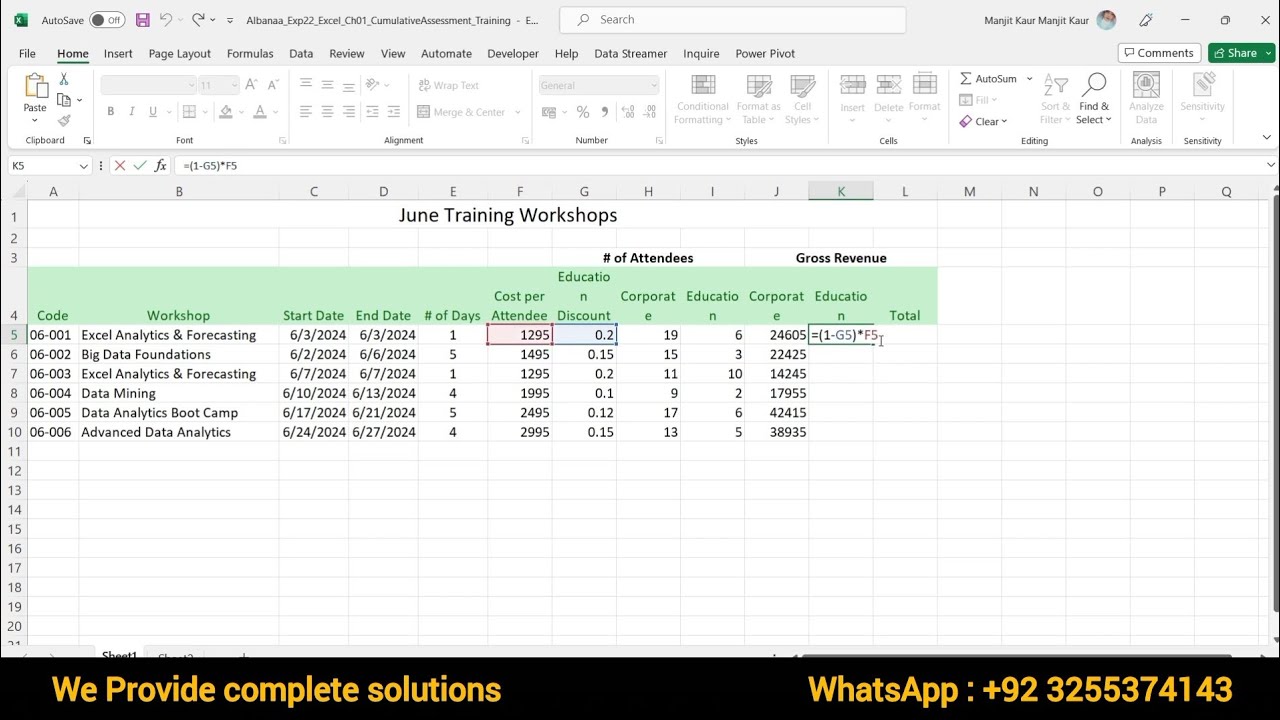1280x720 pixels.
Task: Open the File menu
Action: tap(27, 54)
